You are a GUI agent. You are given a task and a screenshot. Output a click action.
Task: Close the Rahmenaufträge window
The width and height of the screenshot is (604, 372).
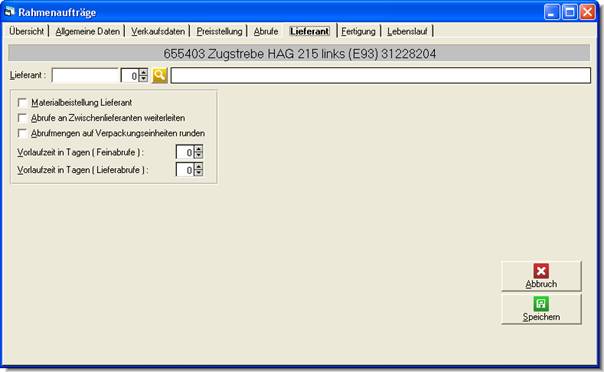coord(587,12)
